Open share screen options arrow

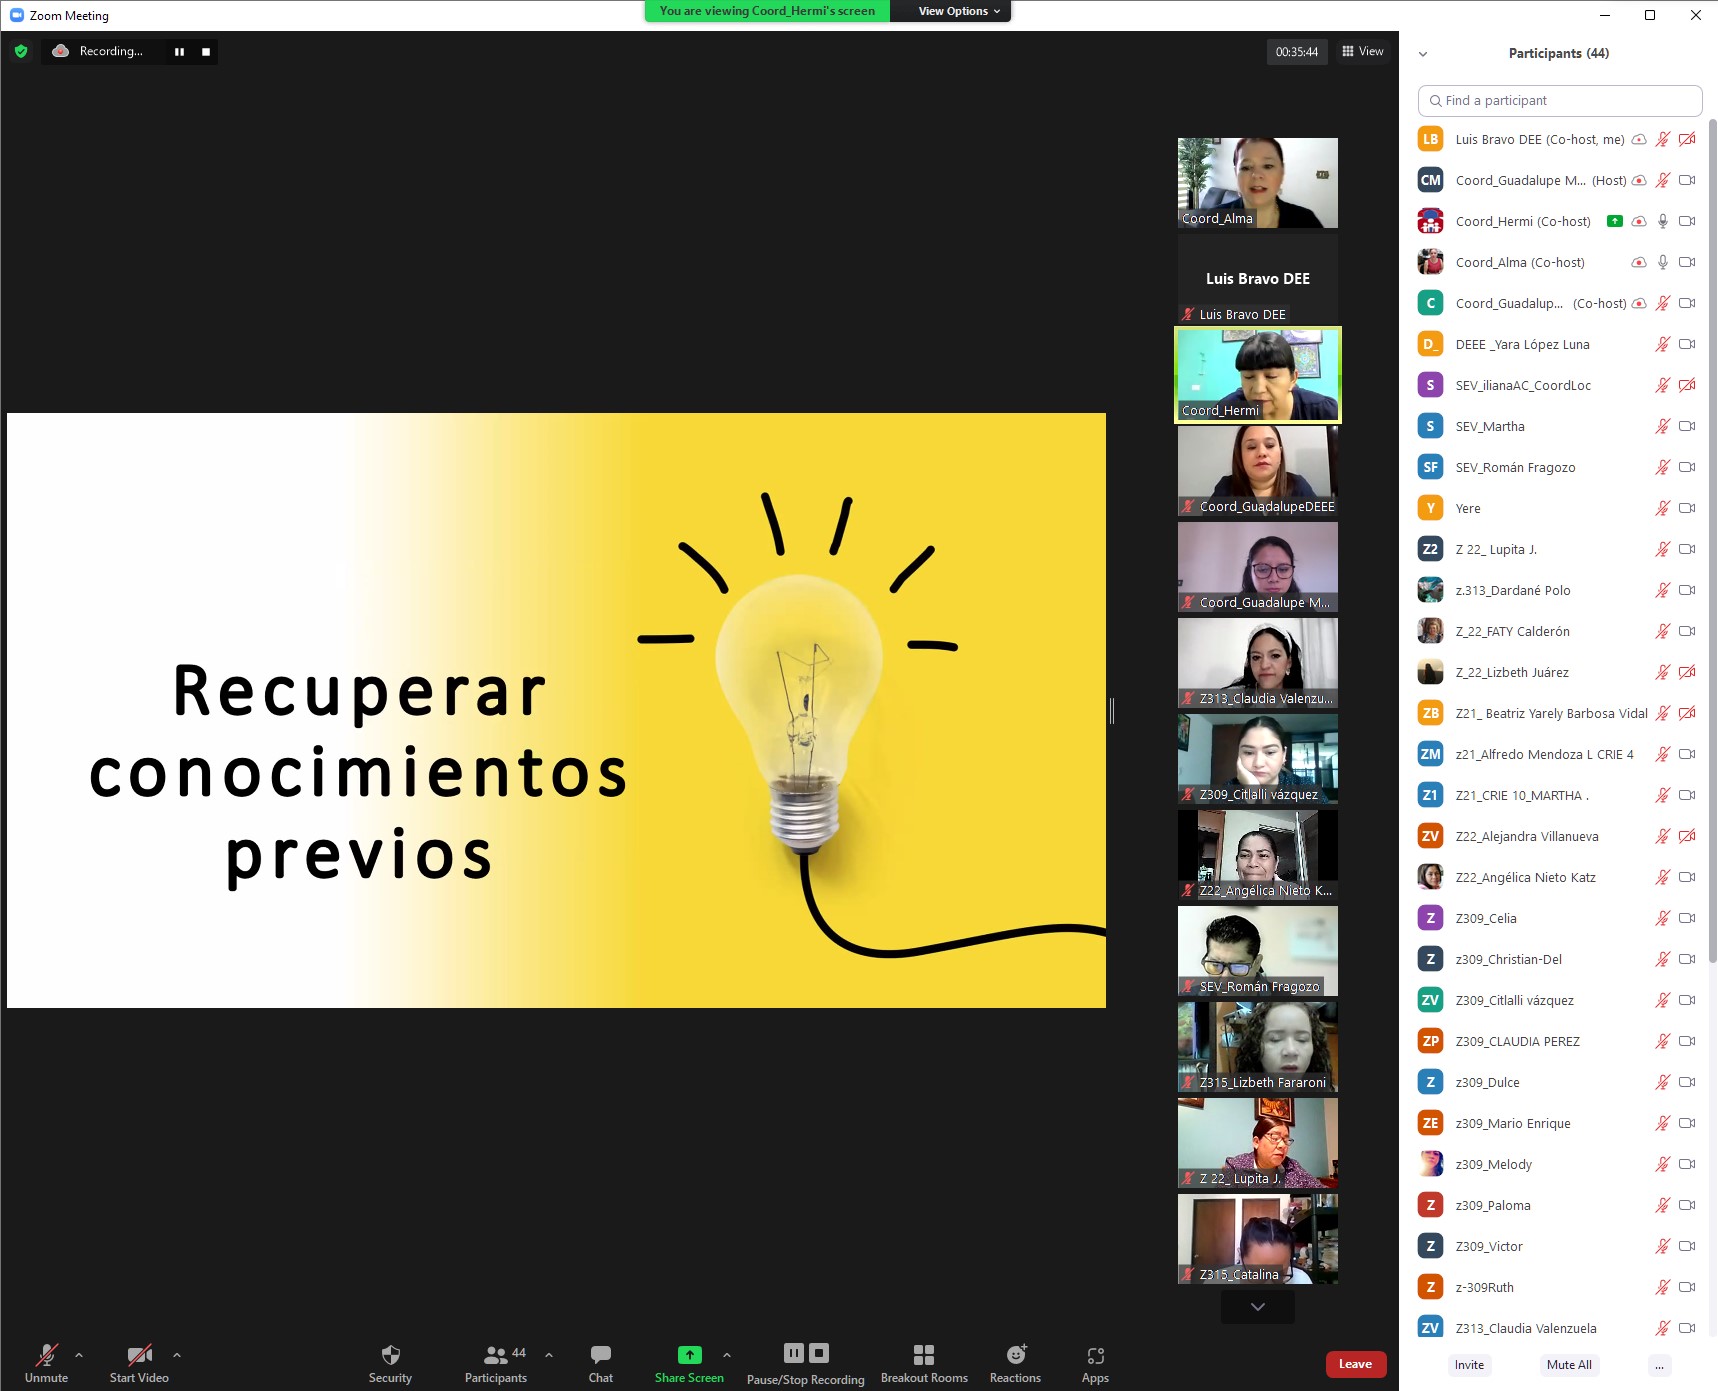click(727, 1355)
